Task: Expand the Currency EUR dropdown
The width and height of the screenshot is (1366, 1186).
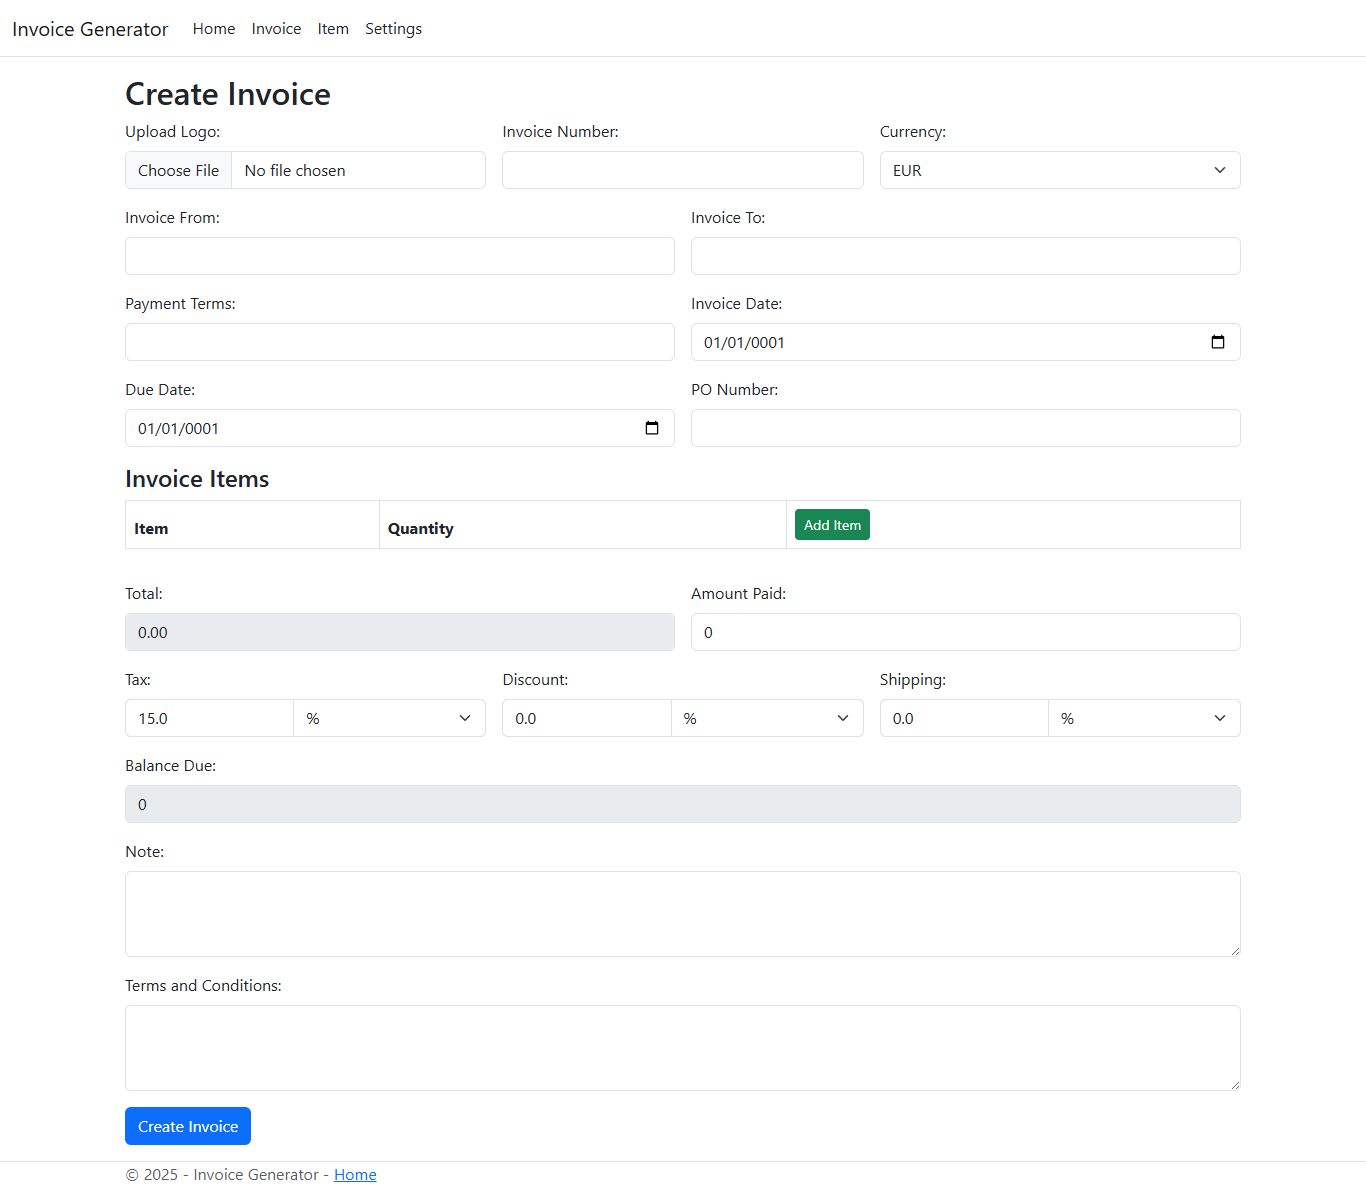Action: pos(1059,170)
